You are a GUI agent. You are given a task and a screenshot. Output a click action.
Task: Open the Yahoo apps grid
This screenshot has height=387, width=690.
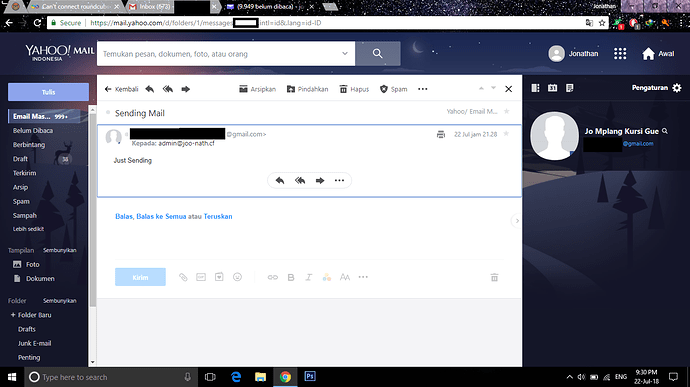coord(620,54)
